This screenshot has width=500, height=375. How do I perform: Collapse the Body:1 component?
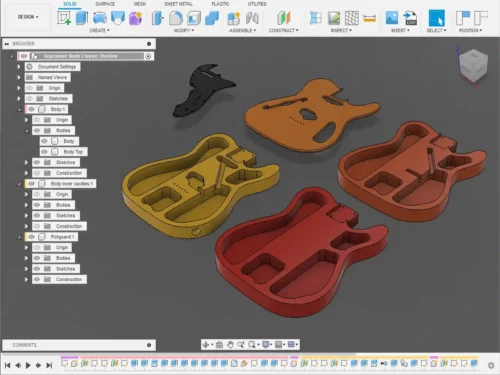19,109
